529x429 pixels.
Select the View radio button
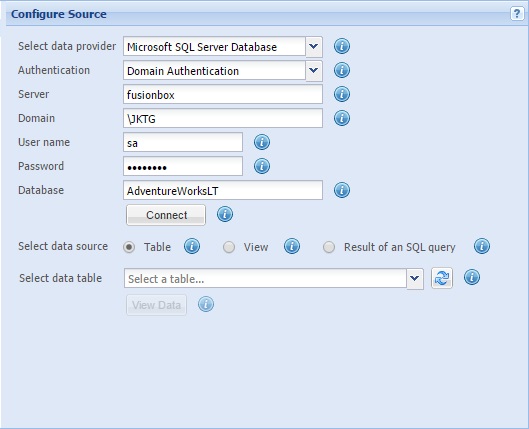pyautogui.click(x=229, y=247)
